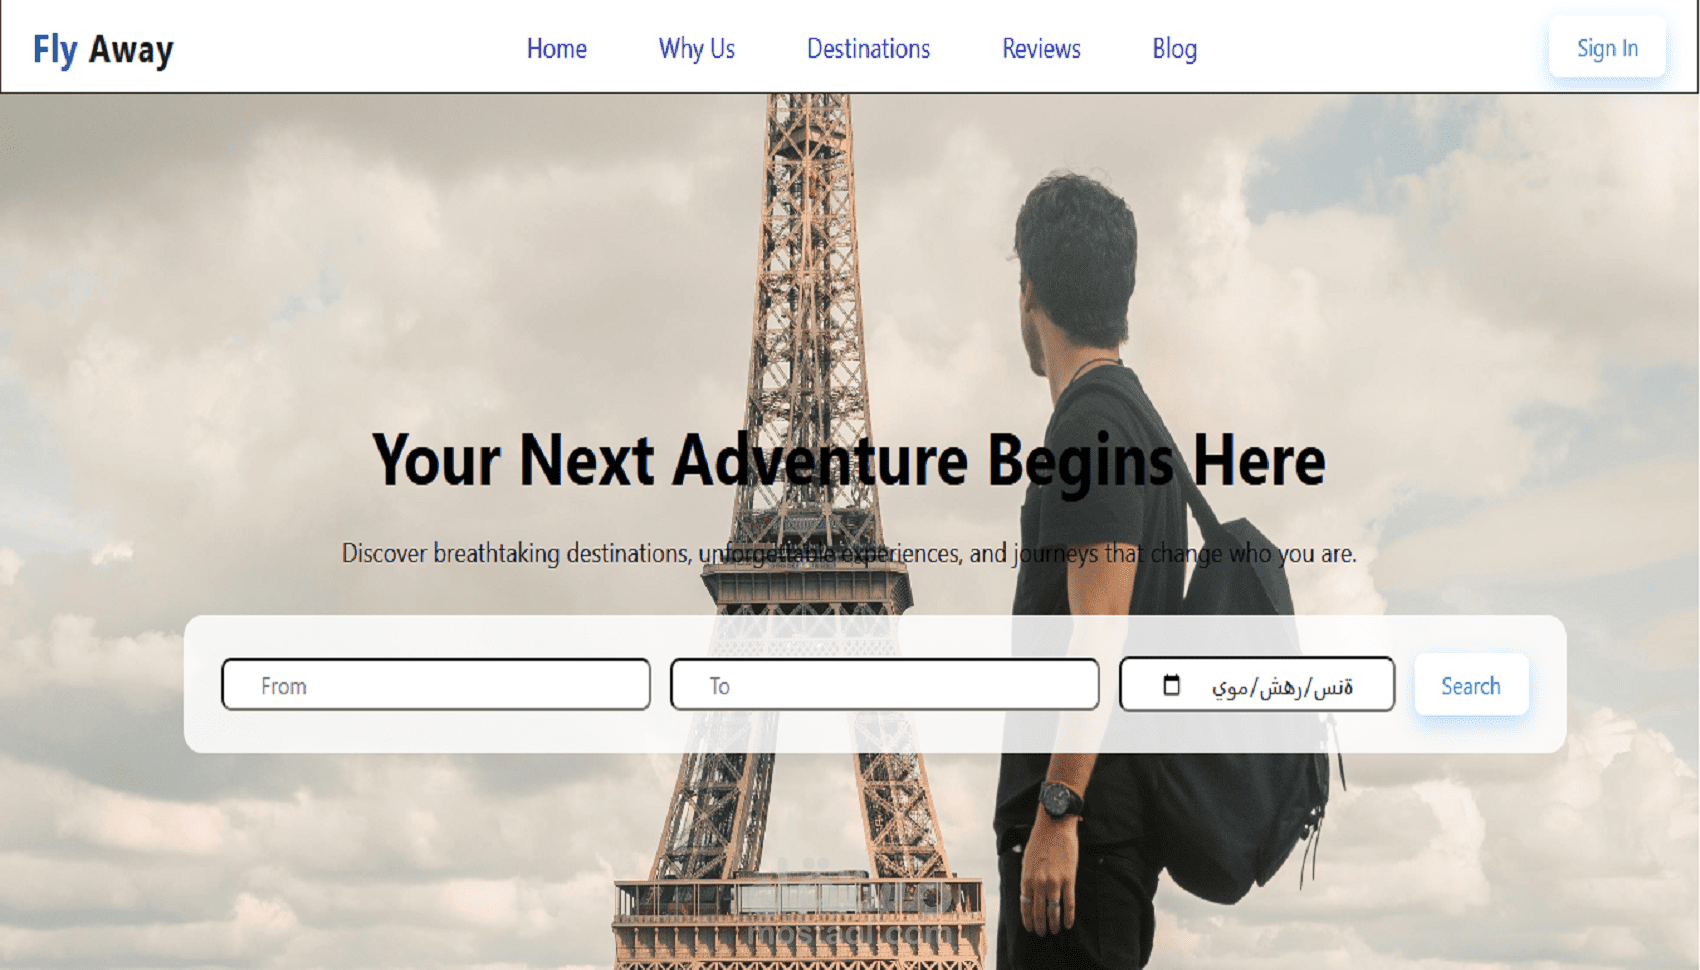Open the Home nav link
The width and height of the screenshot is (1700, 970).
click(x=557, y=48)
